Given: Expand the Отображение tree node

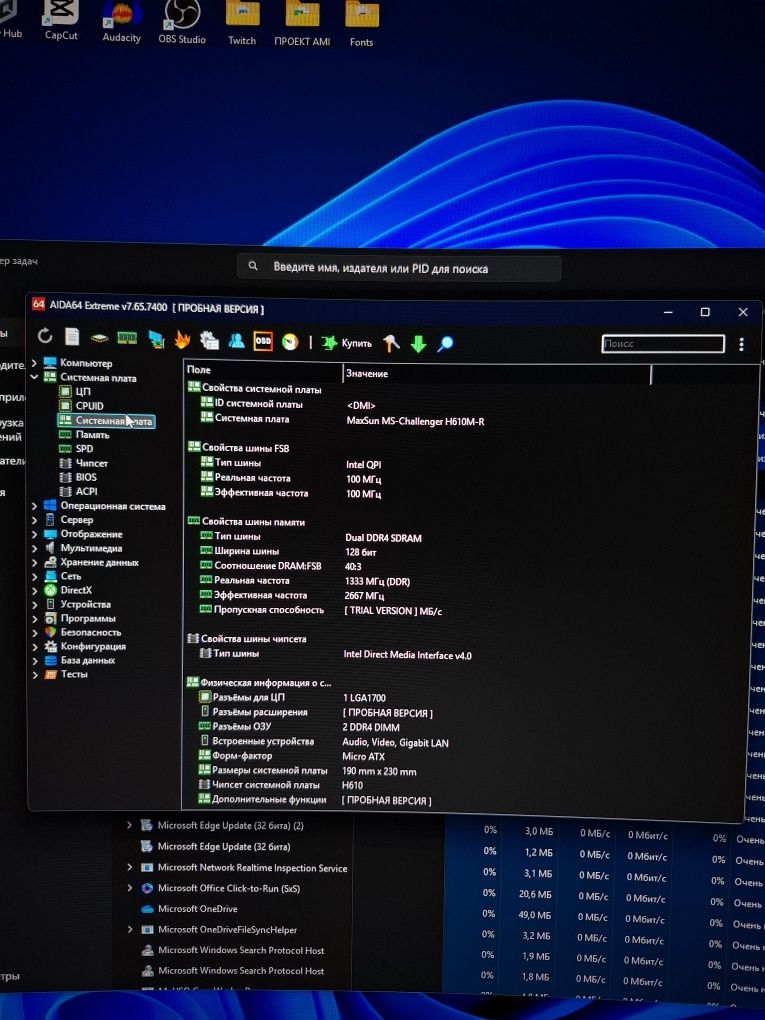Looking at the screenshot, I should [34, 534].
